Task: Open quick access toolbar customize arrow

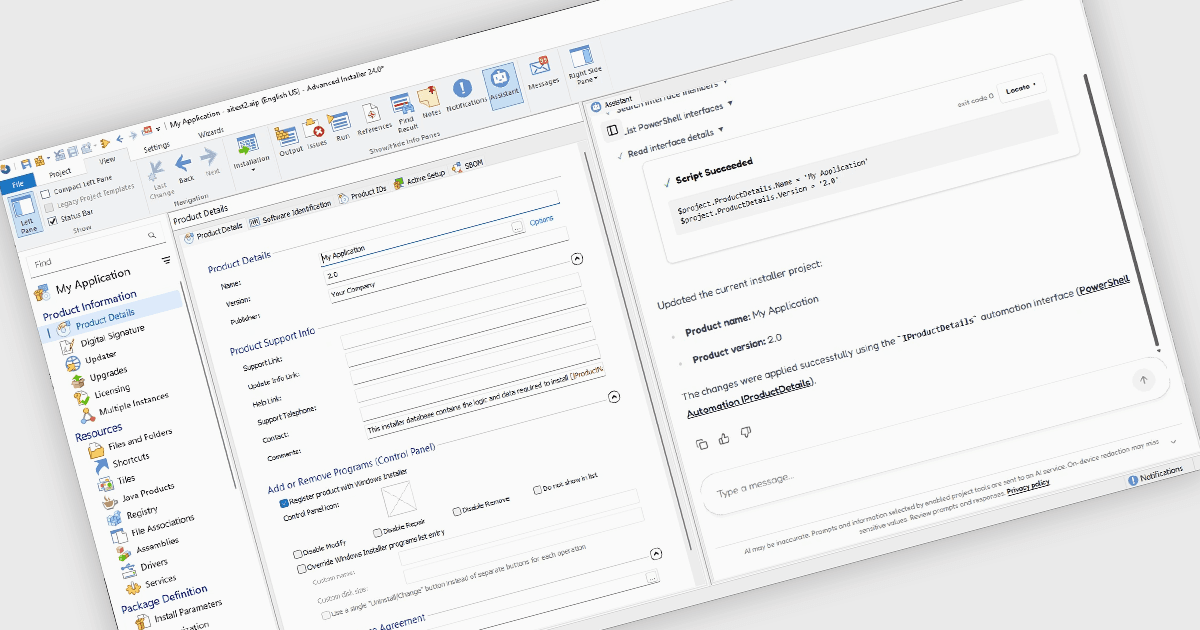Action: coord(160,127)
